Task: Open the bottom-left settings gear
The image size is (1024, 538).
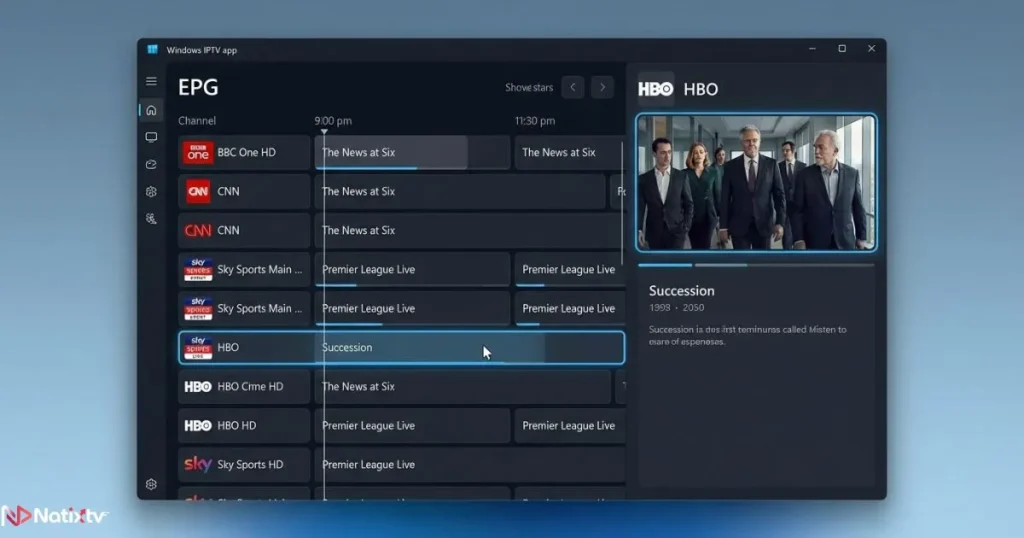Action: click(151, 484)
